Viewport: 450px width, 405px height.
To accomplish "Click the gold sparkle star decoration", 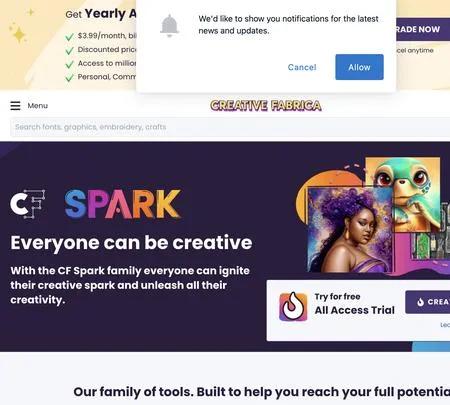I will (19, 34).
